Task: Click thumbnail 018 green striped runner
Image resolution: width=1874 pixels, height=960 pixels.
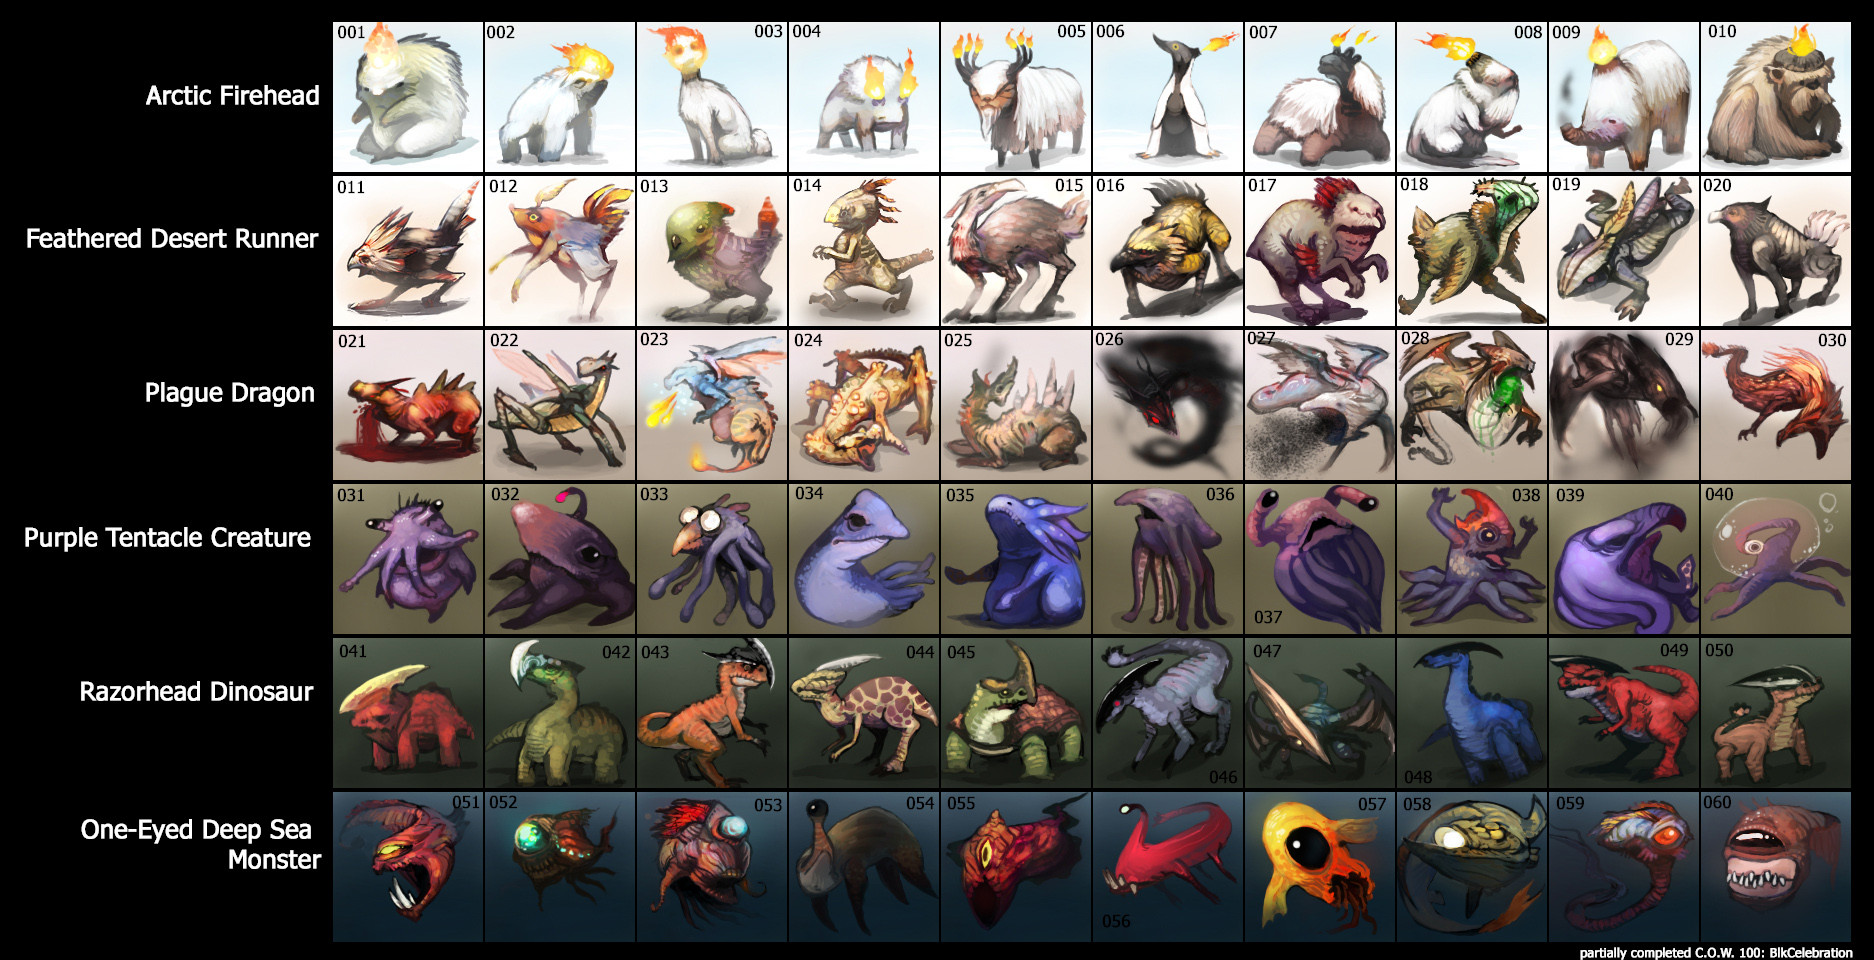Action: (x=1472, y=251)
